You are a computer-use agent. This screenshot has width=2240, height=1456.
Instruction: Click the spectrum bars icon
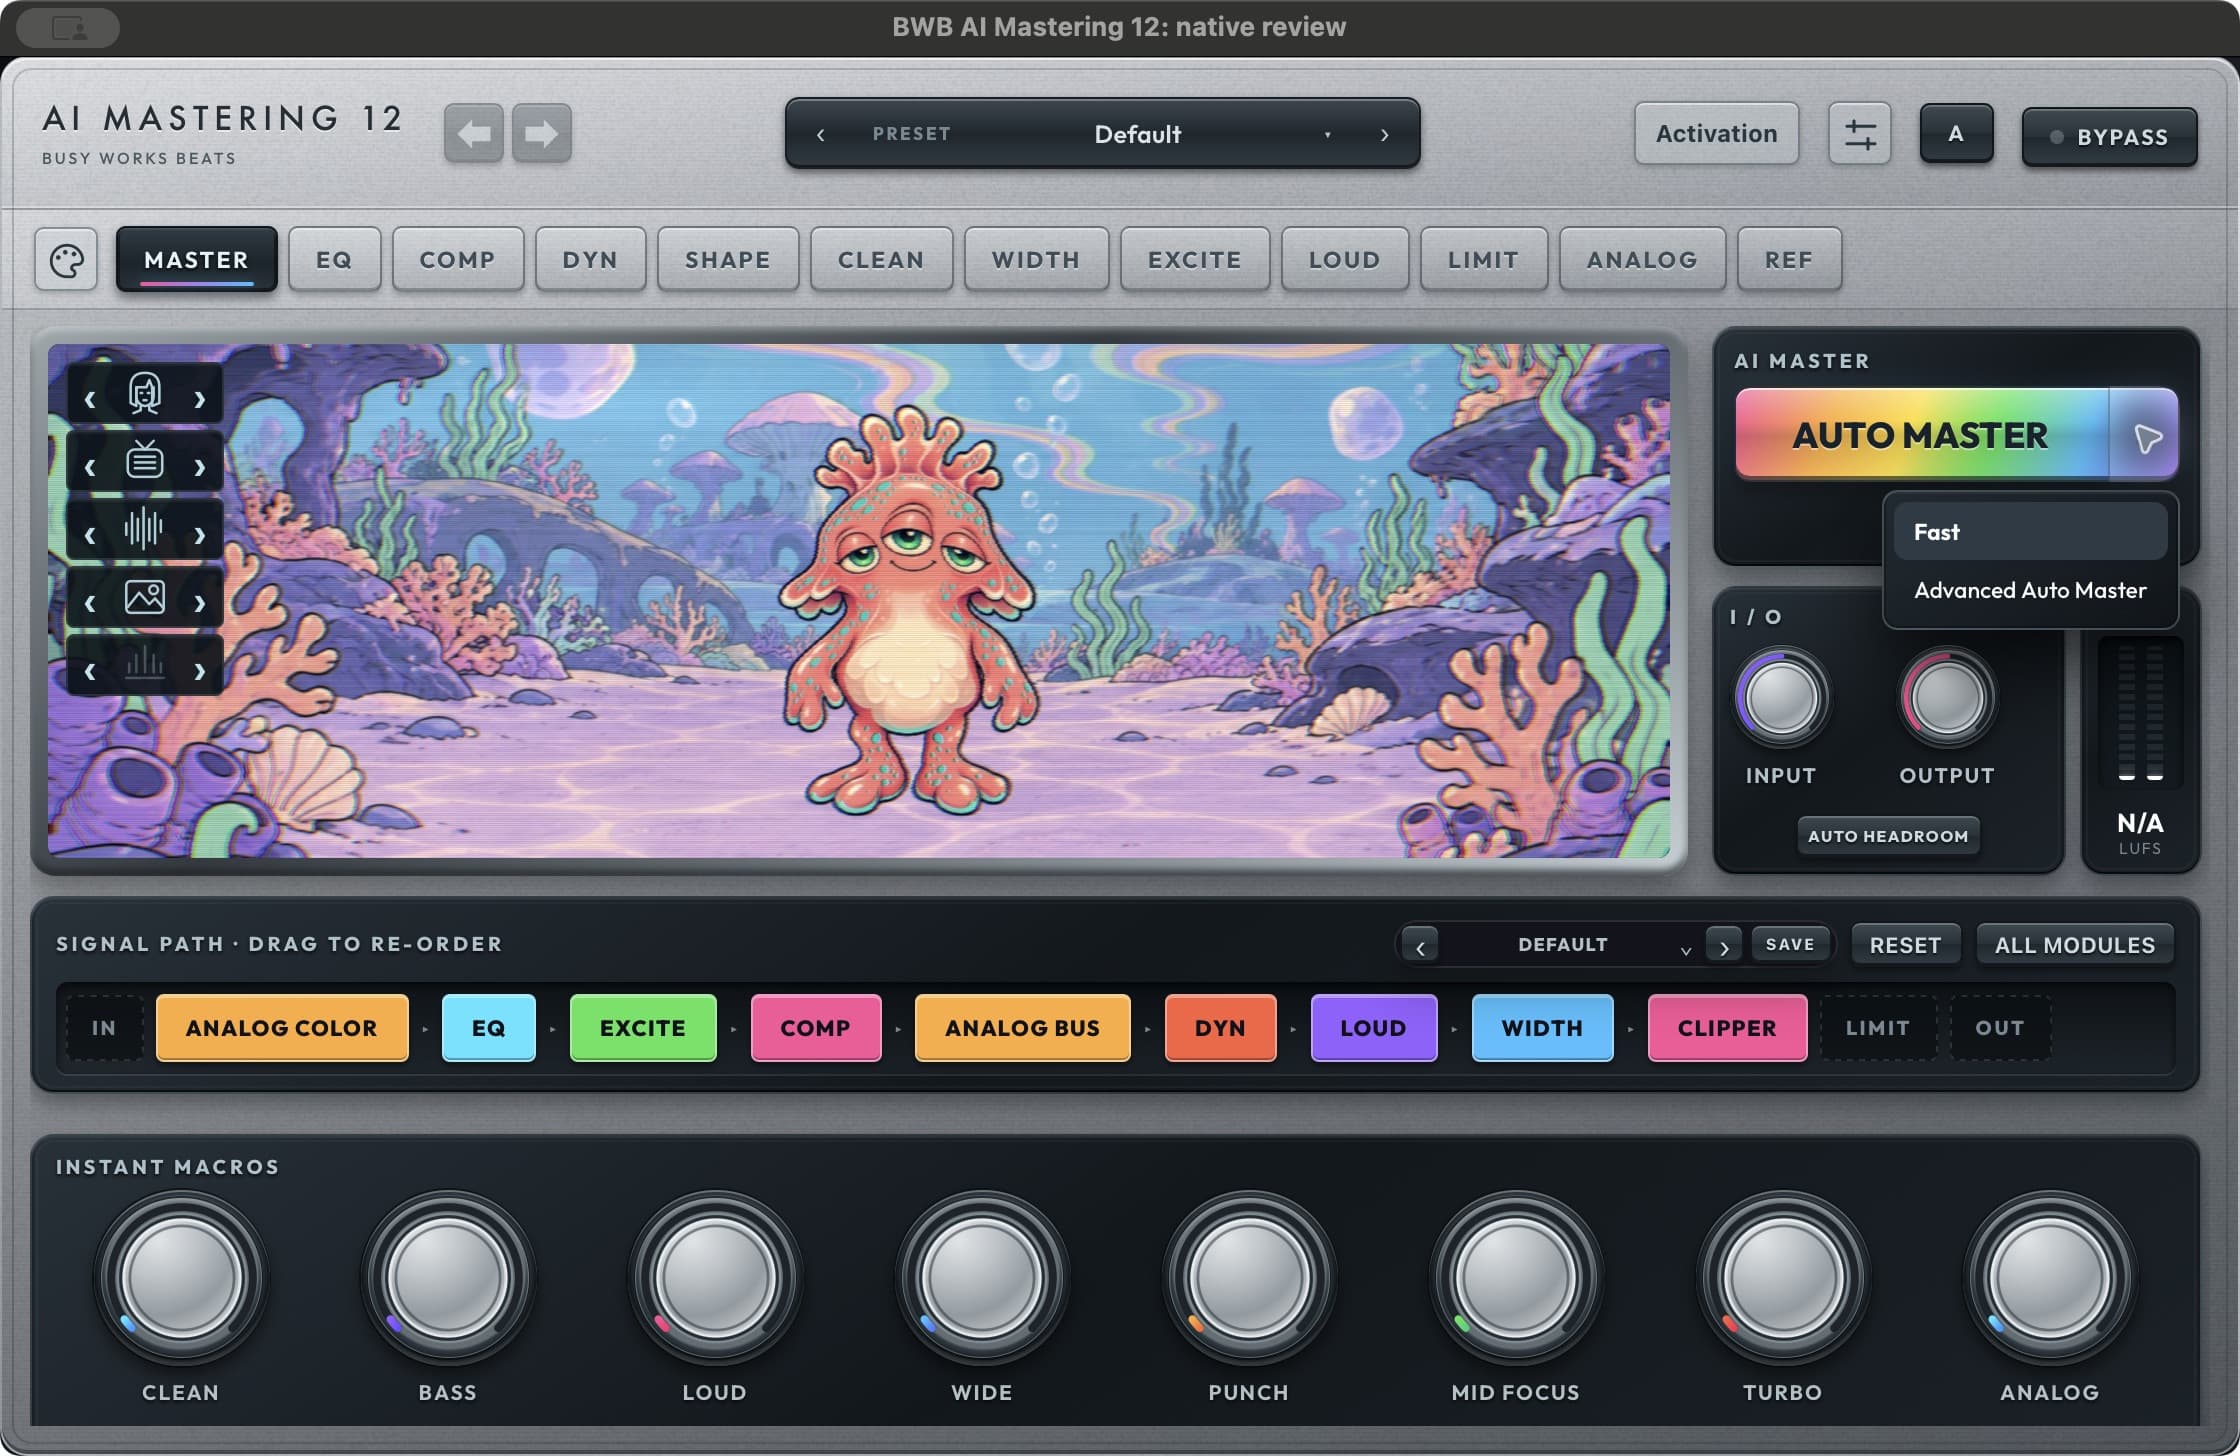pyautogui.click(x=145, y=664)
